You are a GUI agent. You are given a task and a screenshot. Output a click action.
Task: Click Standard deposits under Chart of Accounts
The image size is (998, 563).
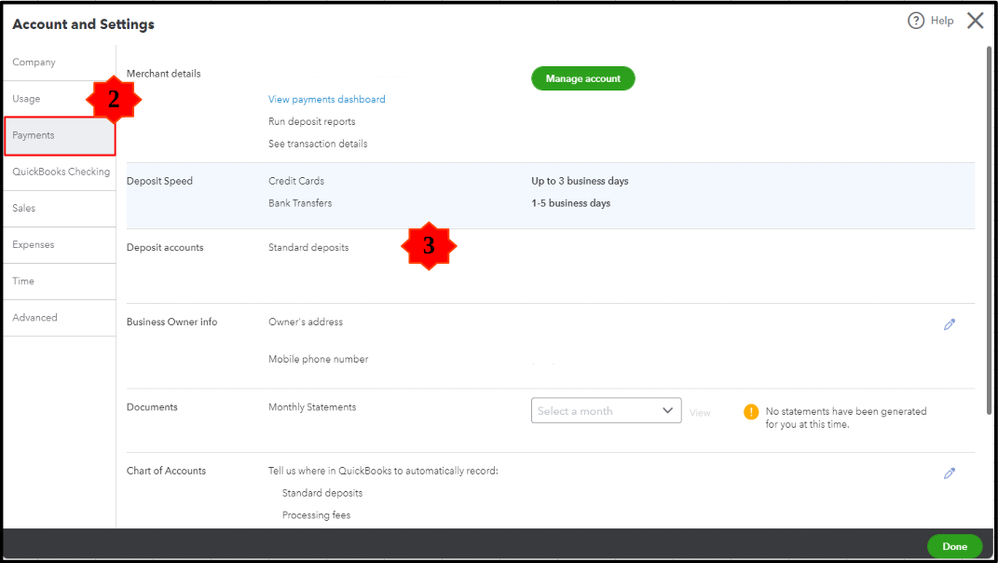pos(322,493)
